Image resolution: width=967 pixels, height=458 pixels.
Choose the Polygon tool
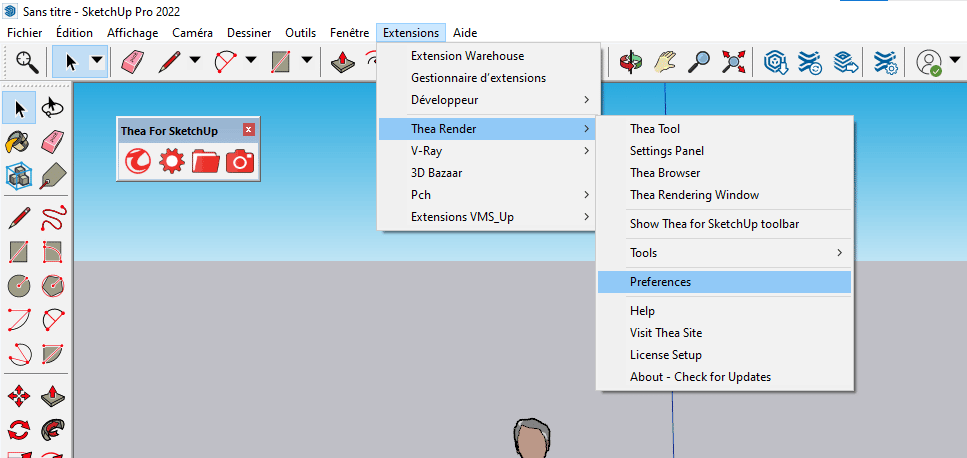pos(53,285)
